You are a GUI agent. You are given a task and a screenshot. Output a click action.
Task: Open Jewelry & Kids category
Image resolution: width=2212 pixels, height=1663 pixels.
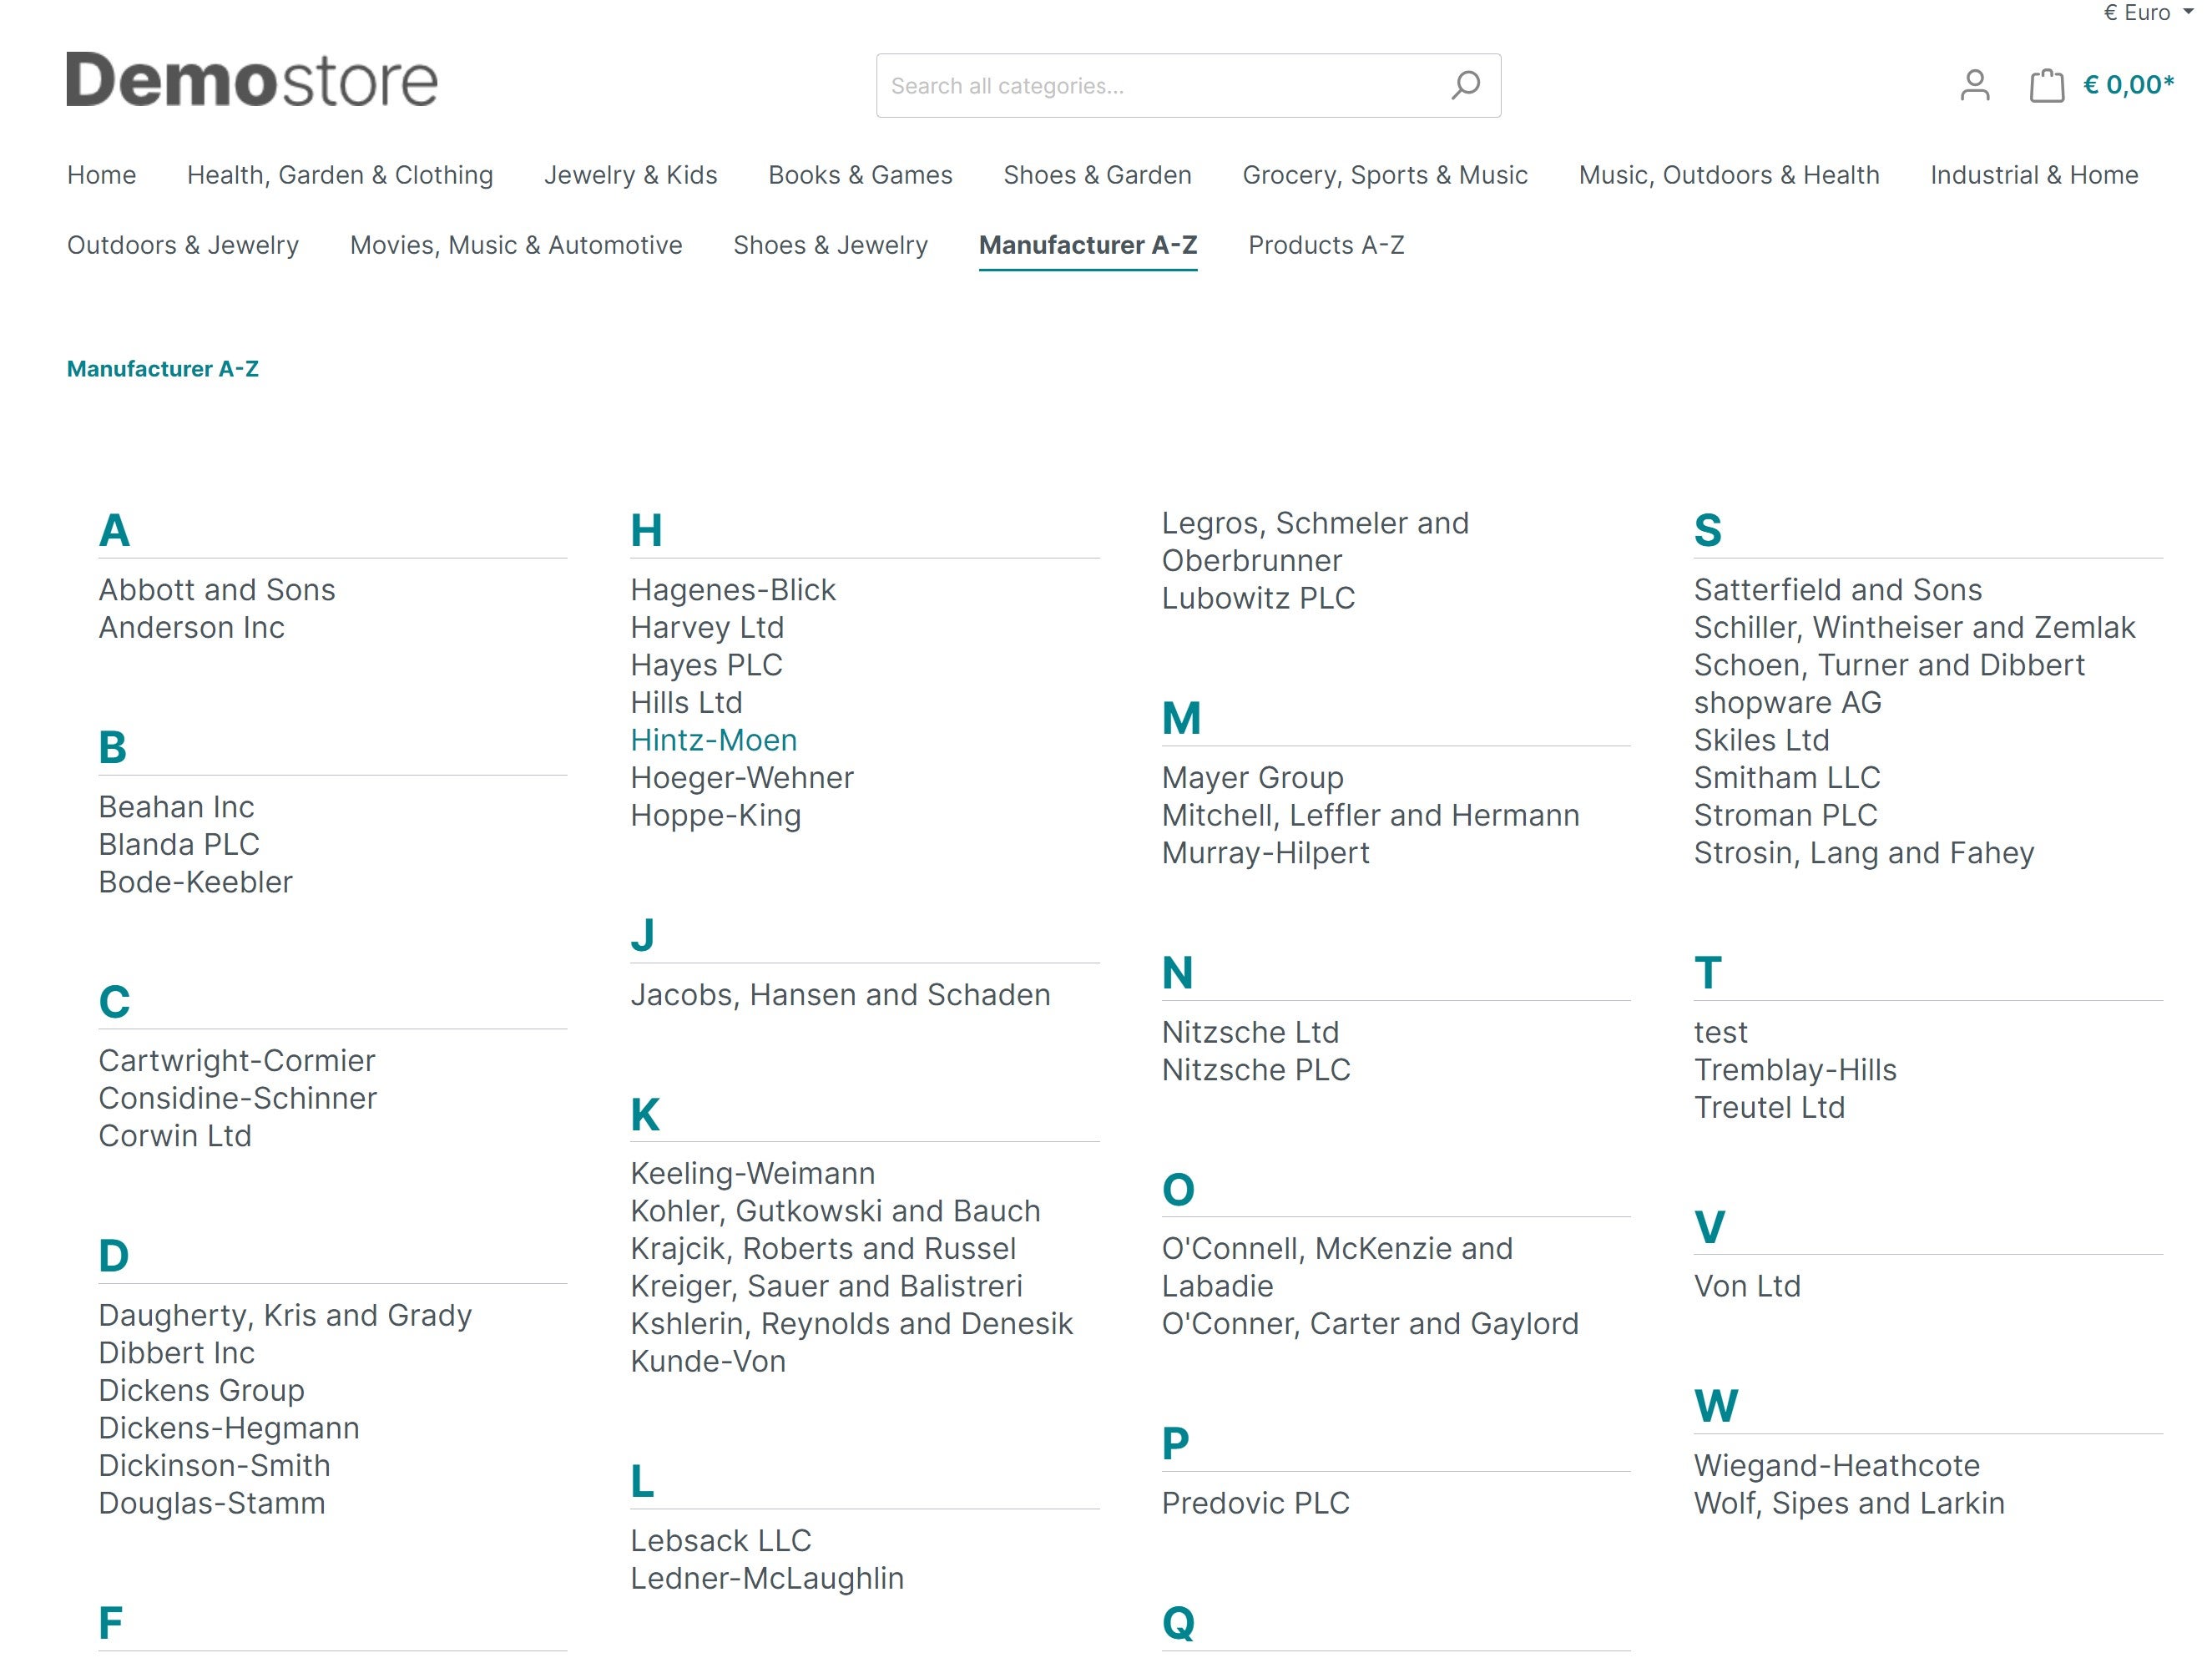630,175
